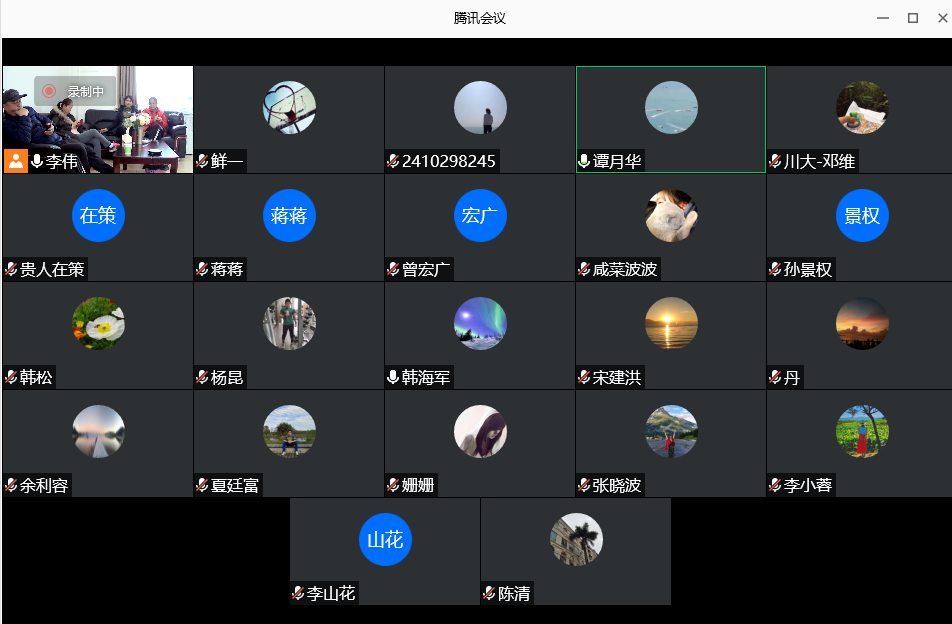Click the name label 2410298245
This screenshot has height=624, width=952.
pos(448,162)
